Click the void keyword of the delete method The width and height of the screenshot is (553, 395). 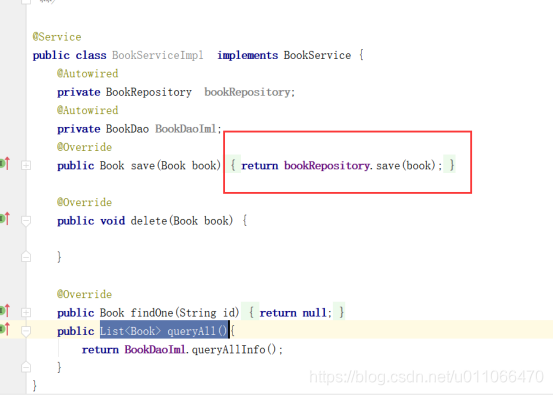(112, 221)
